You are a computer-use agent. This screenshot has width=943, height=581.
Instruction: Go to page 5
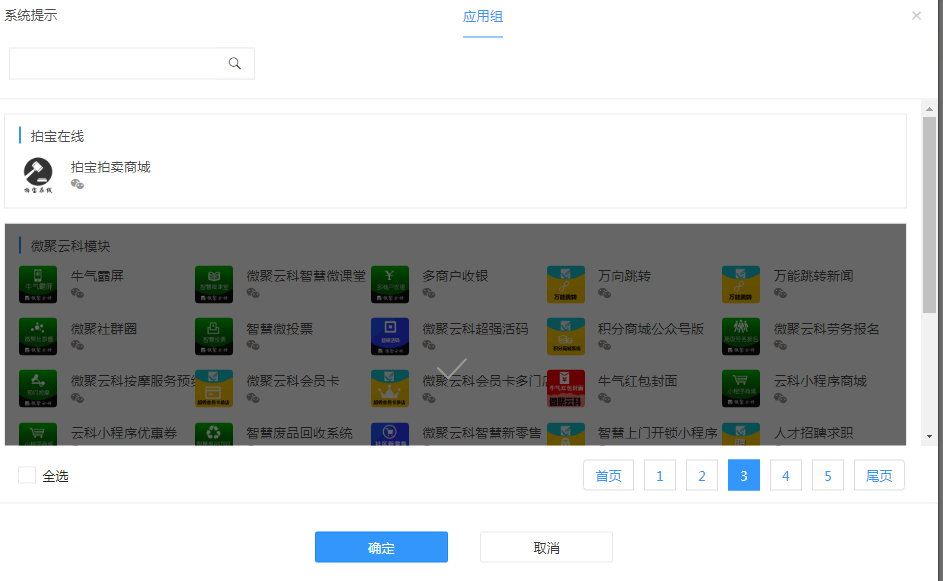[x=828, y=475]
